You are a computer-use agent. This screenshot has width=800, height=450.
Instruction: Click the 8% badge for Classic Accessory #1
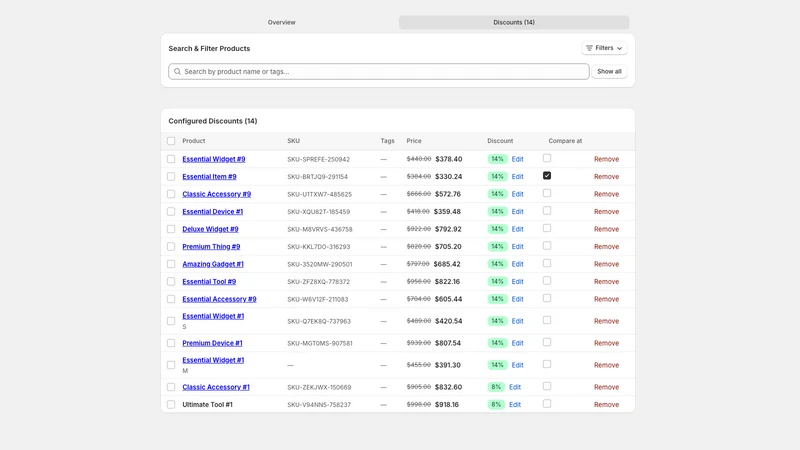pos(496,387)
